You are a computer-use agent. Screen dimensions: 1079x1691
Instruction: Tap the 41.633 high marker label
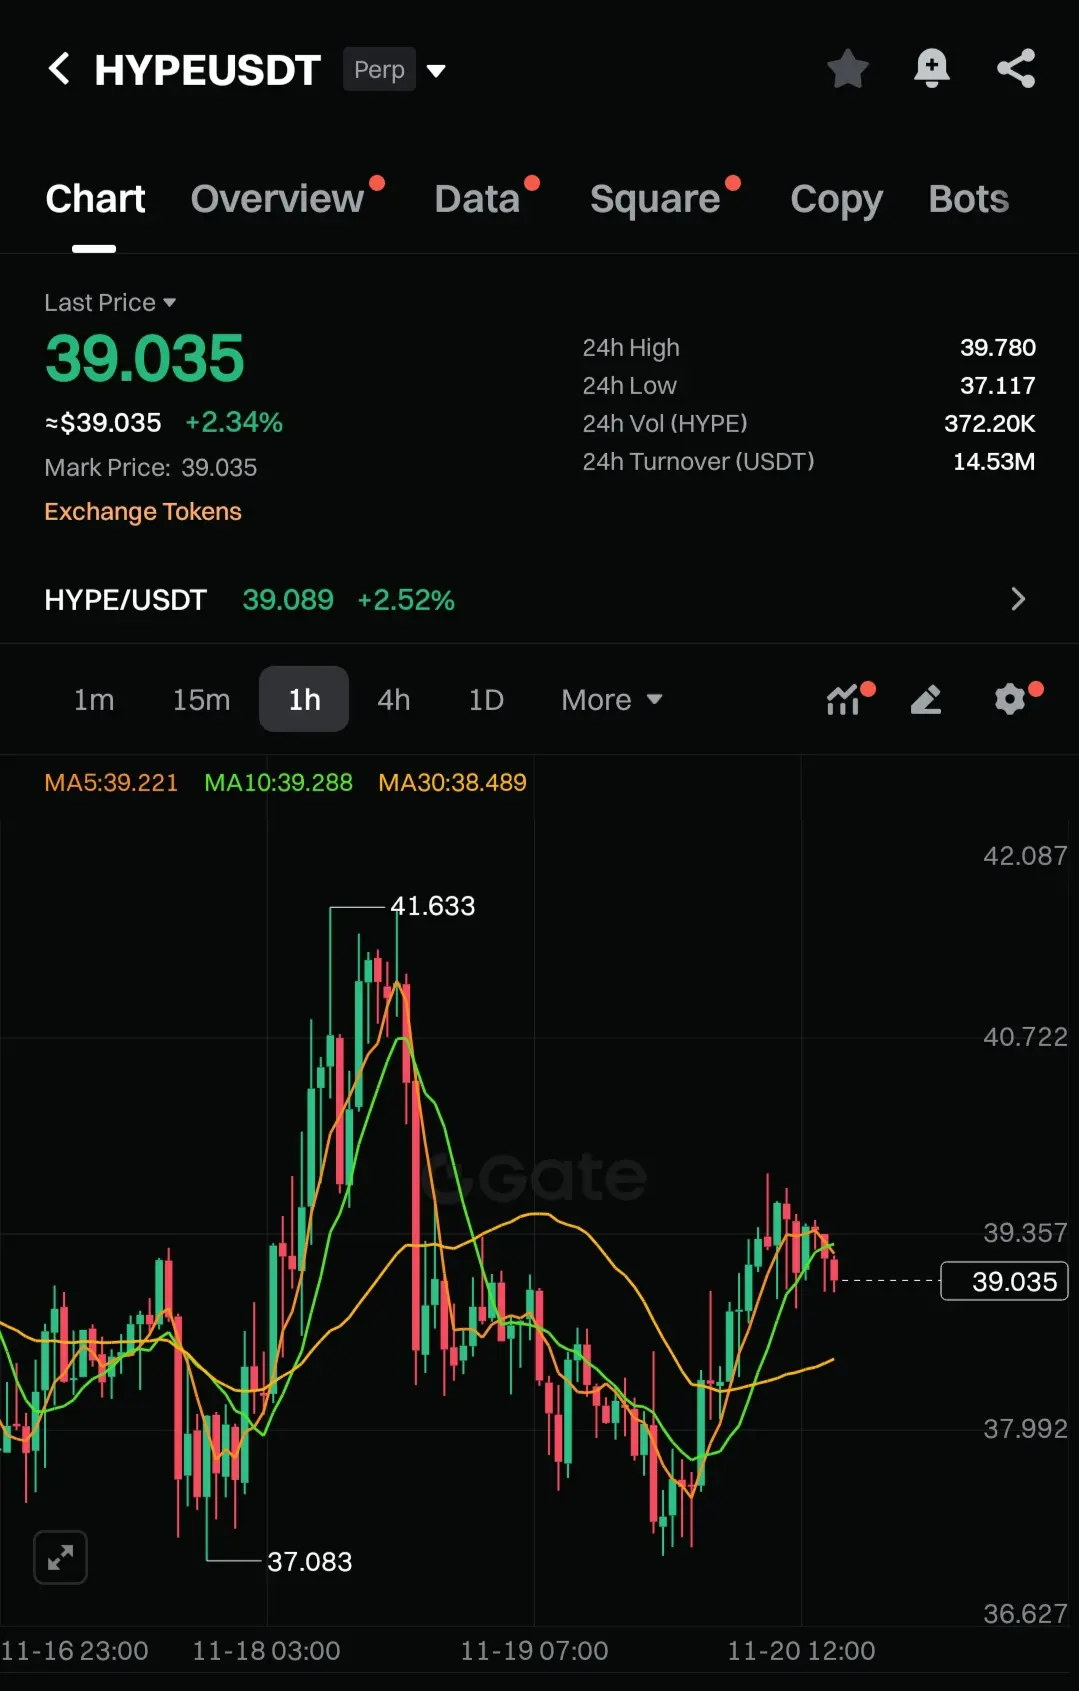432,906
